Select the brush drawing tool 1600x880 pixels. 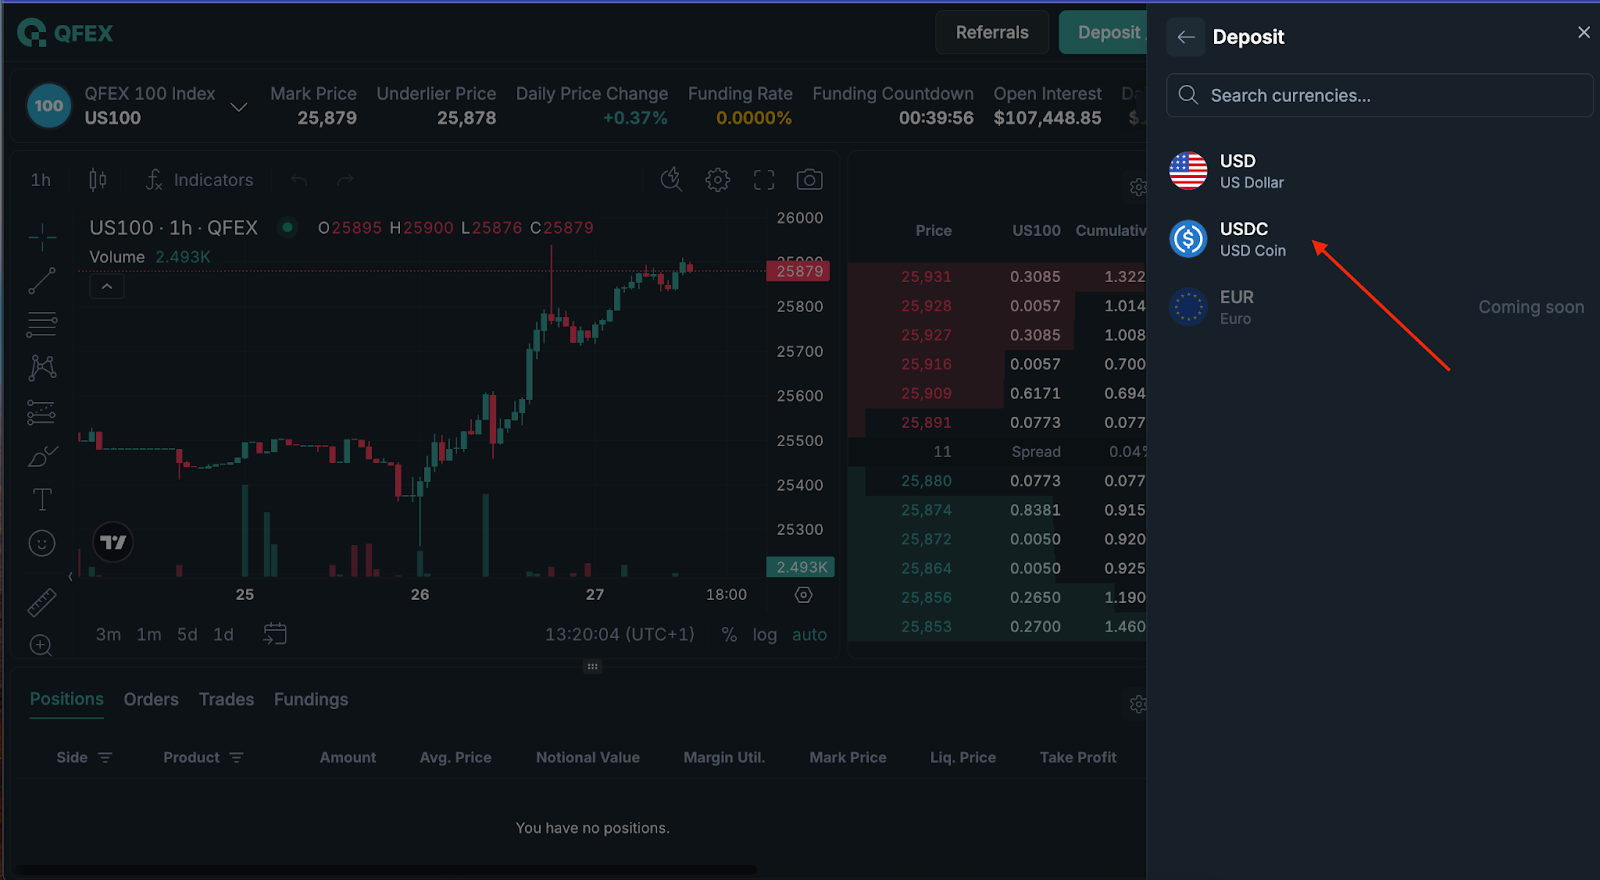[42, 456]
